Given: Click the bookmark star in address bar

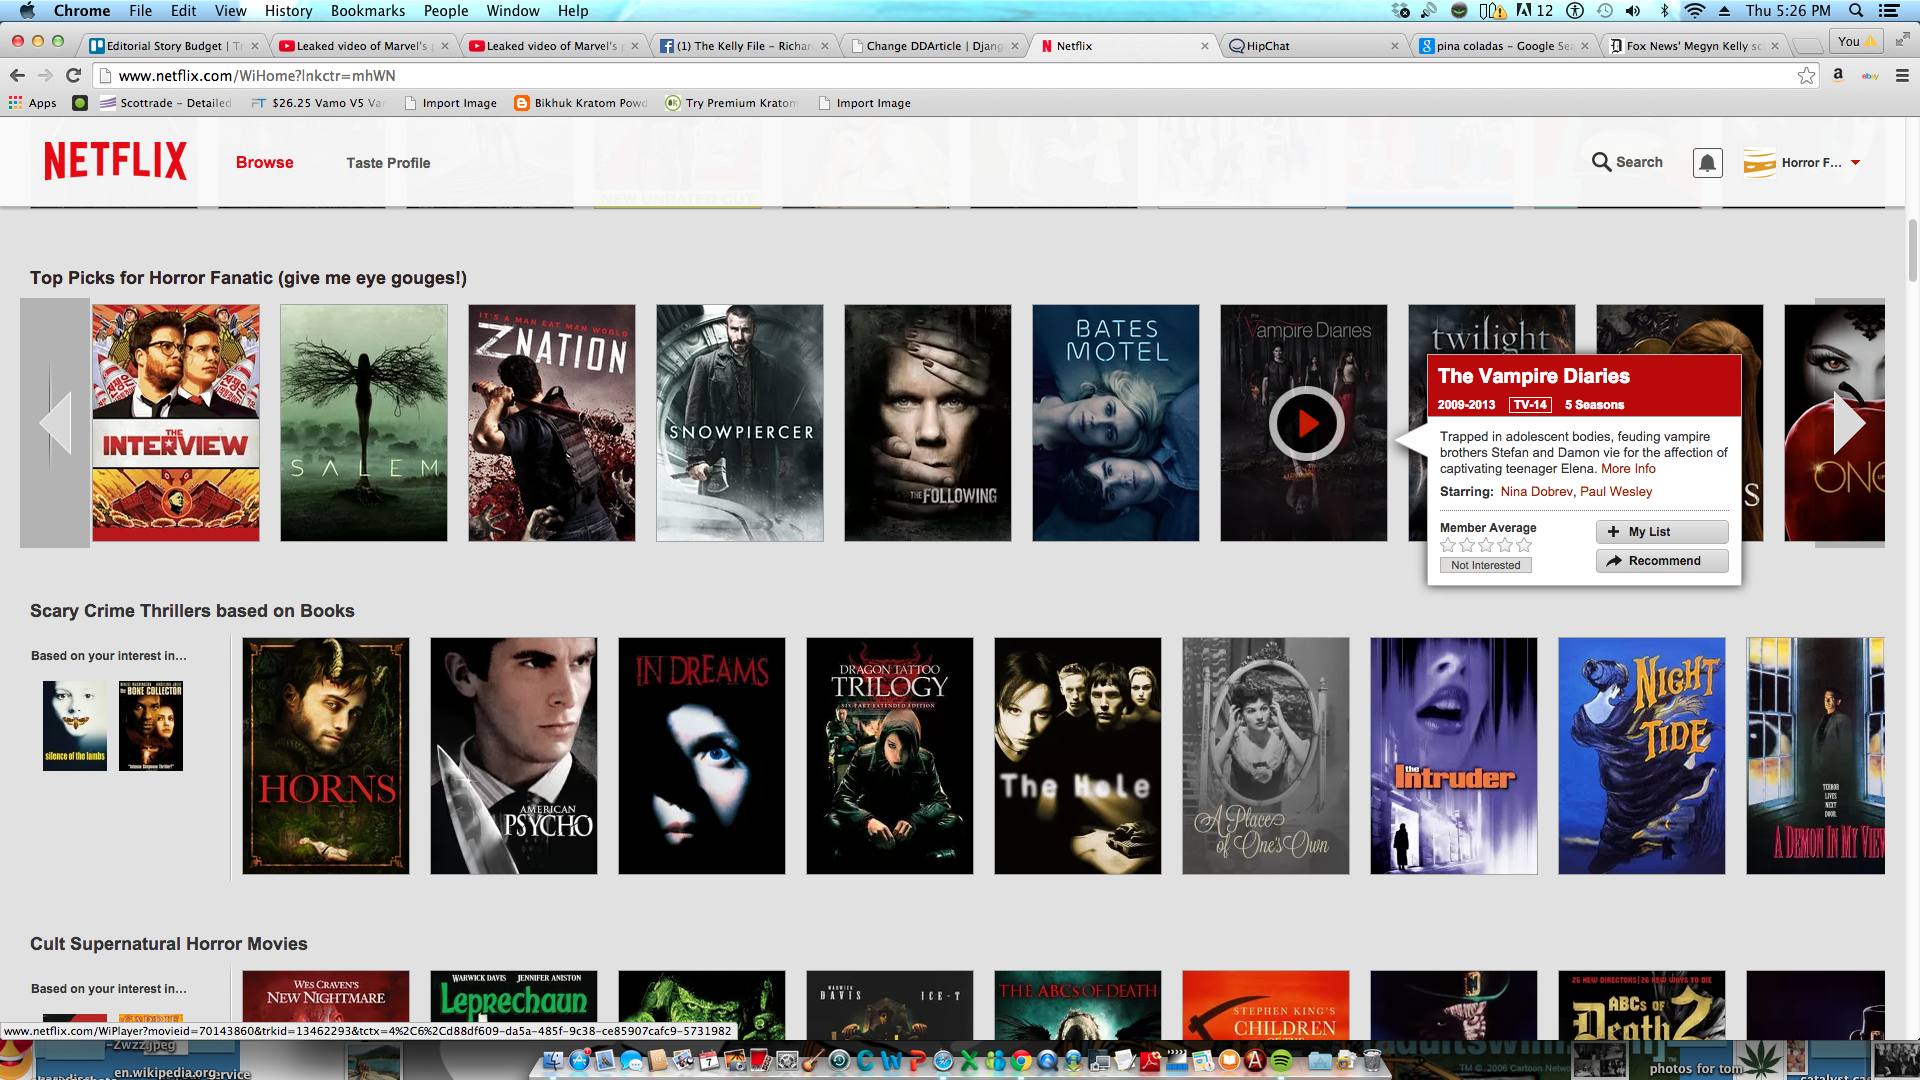Looking at the screenshot, I should coord(1806,76).
